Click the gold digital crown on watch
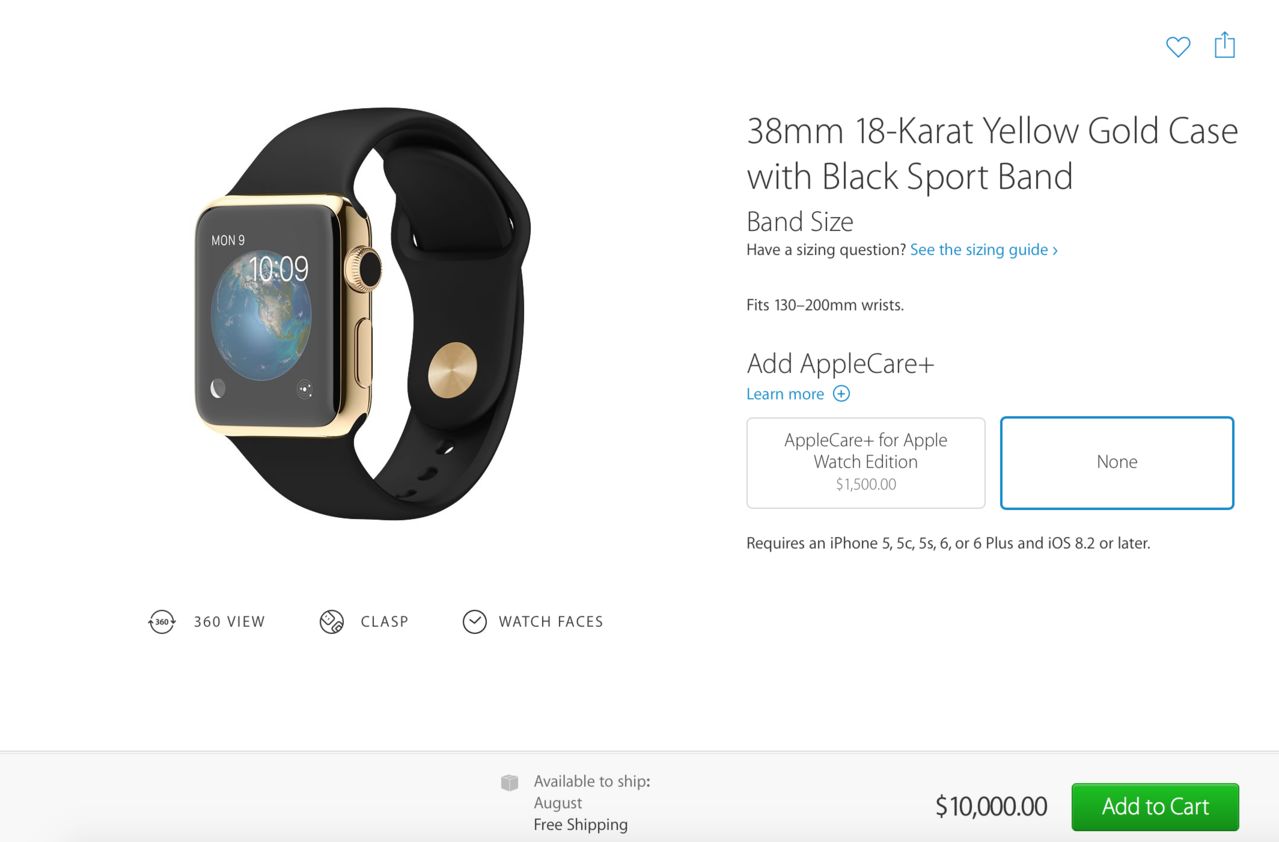The height and width of the screenshot is (842, 1279). (x=363, y=269)
